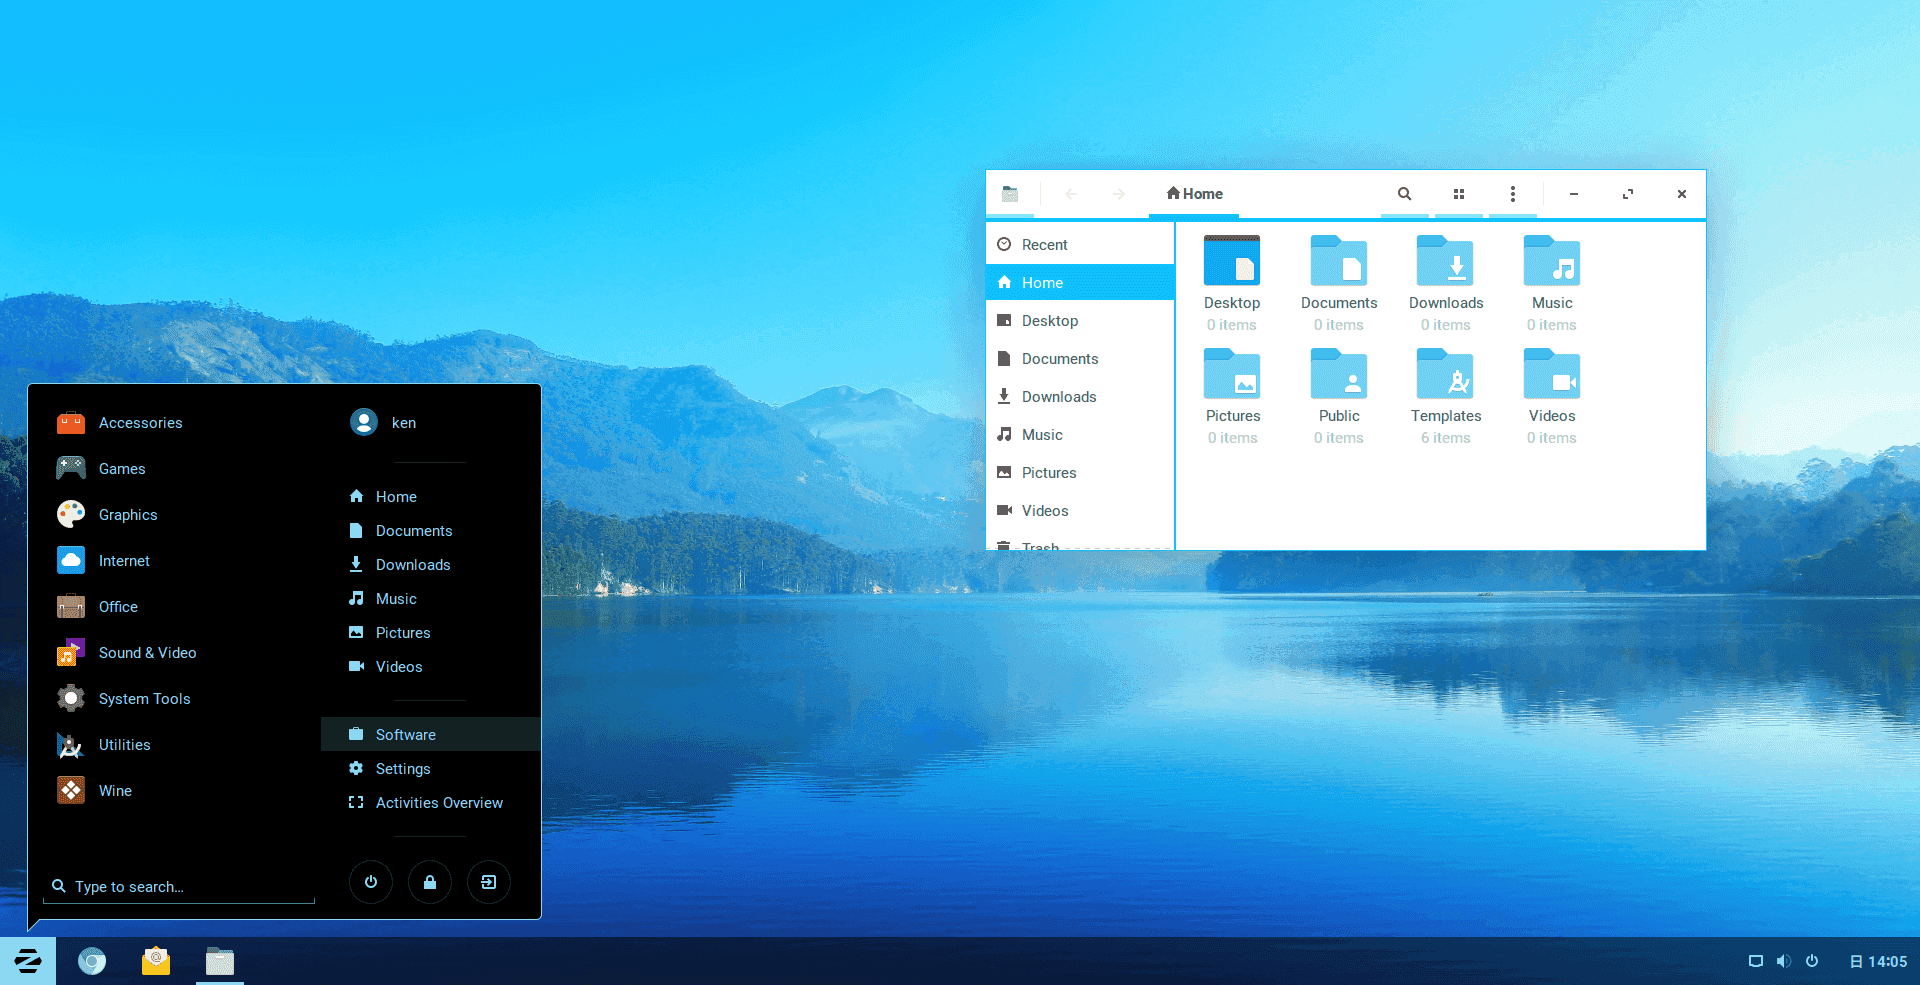Select Desktop in Files sidebar
The image size is (1920, 985).
pos(1080,321)
